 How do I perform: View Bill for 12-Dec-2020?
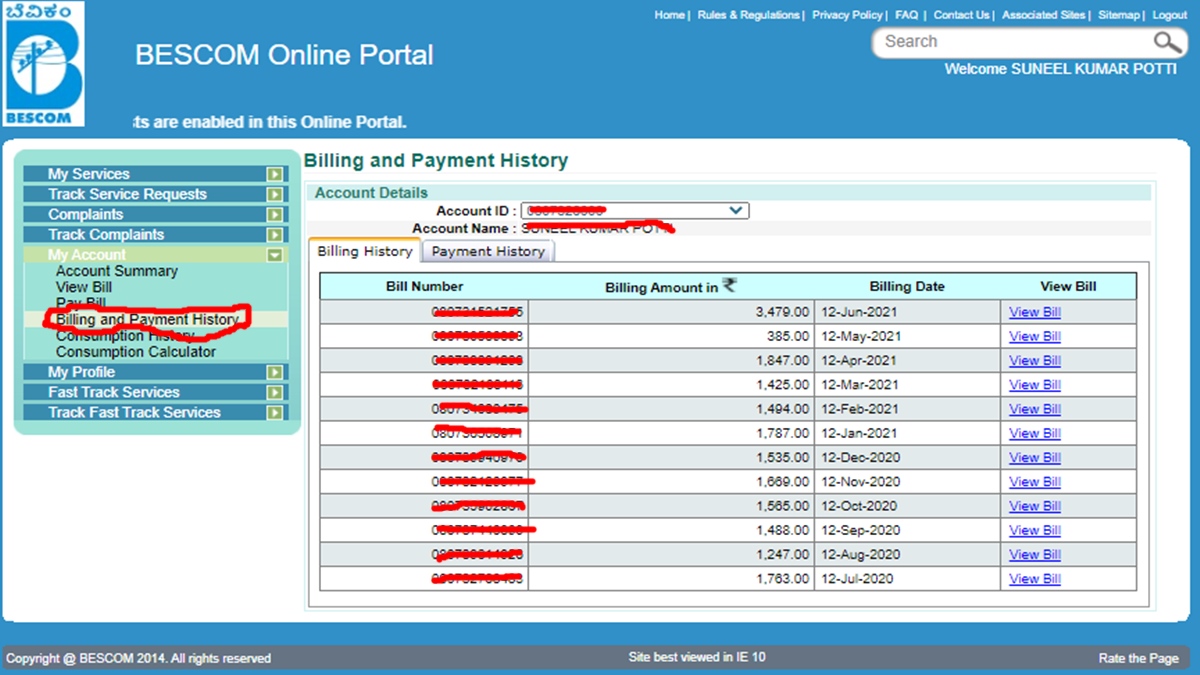point(1035,457)
